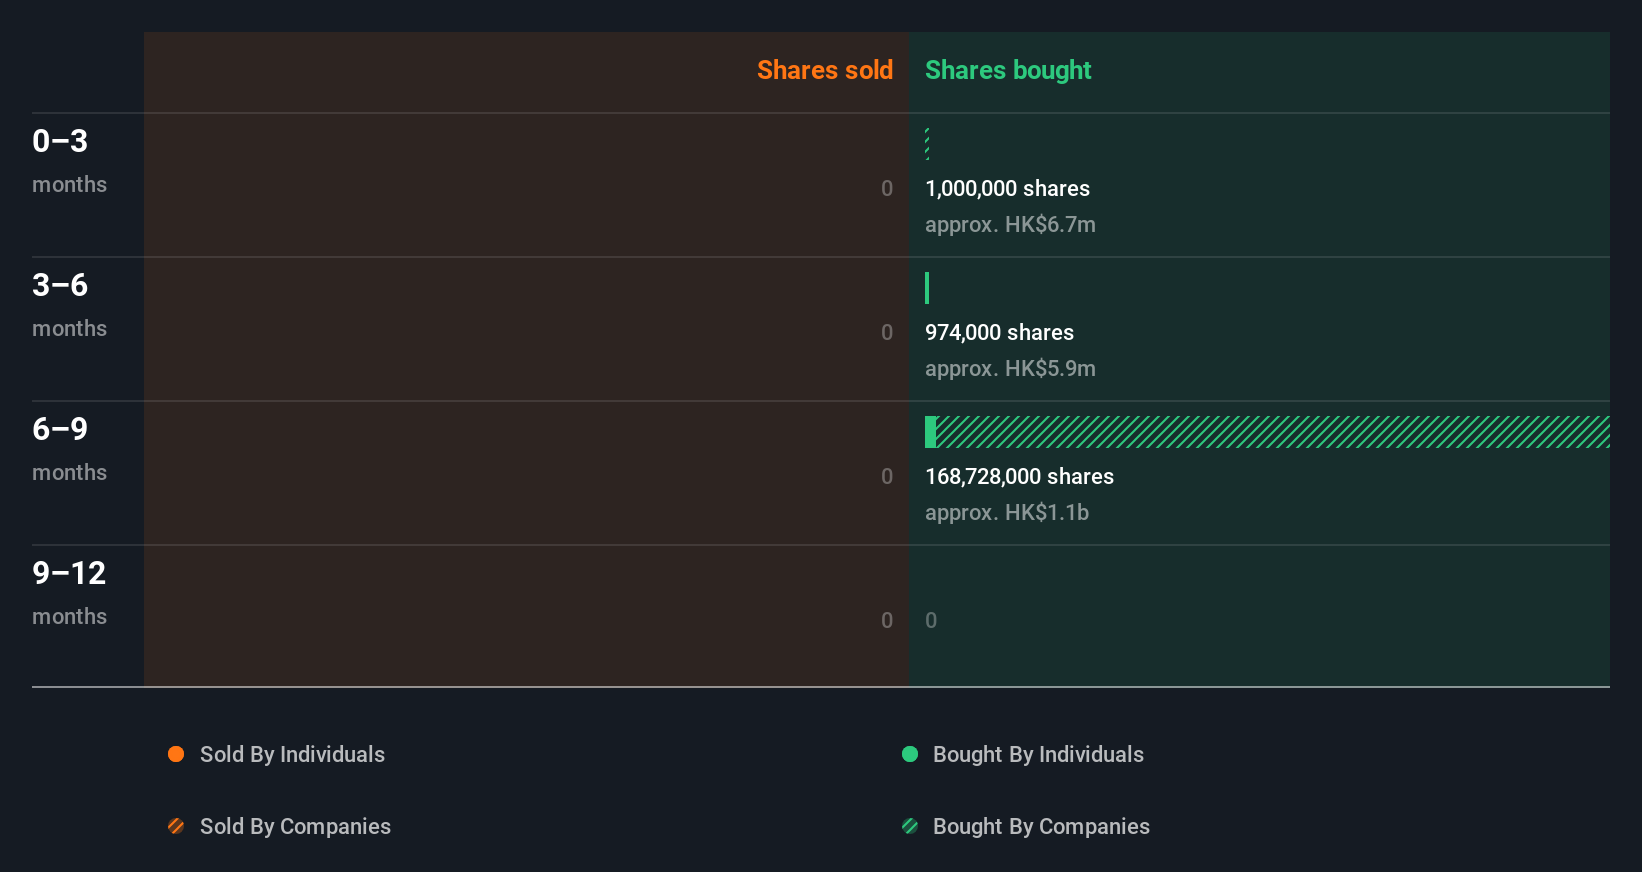Click the Shares bought column header
The width and height of the screenshot is (1642, 872).
coord(1008,70)
